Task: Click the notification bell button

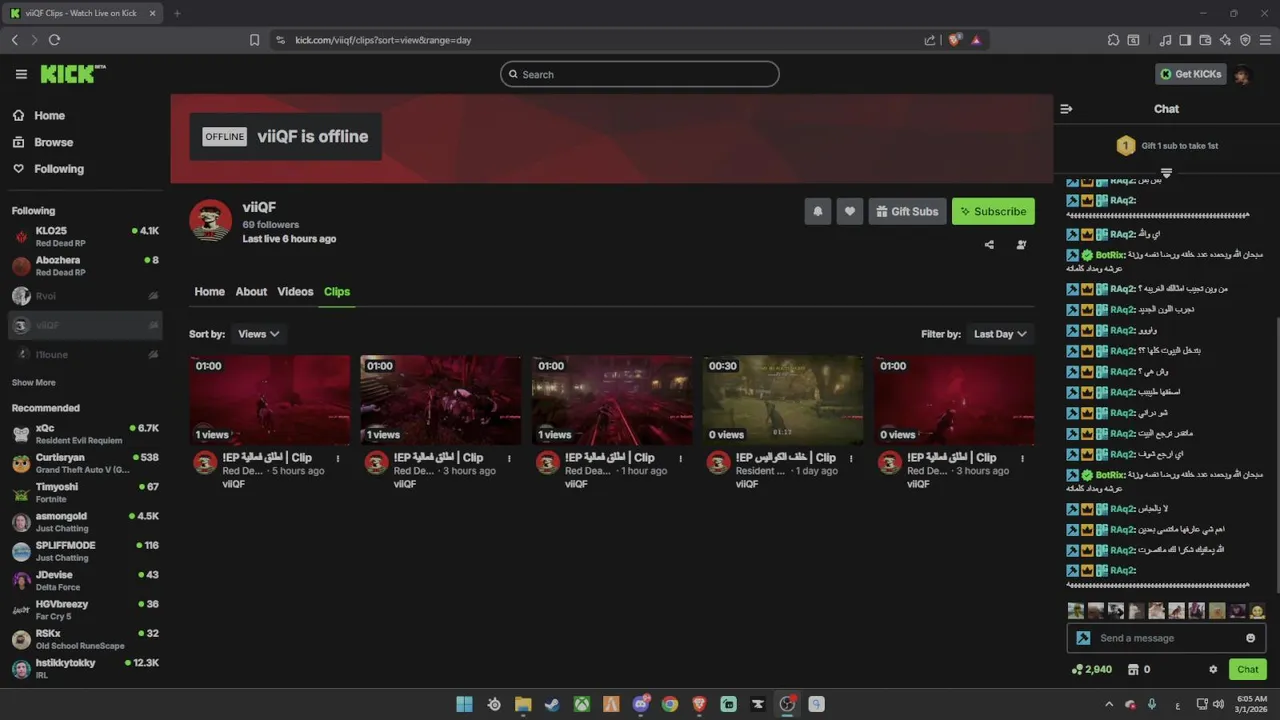Action: (817, 211)
